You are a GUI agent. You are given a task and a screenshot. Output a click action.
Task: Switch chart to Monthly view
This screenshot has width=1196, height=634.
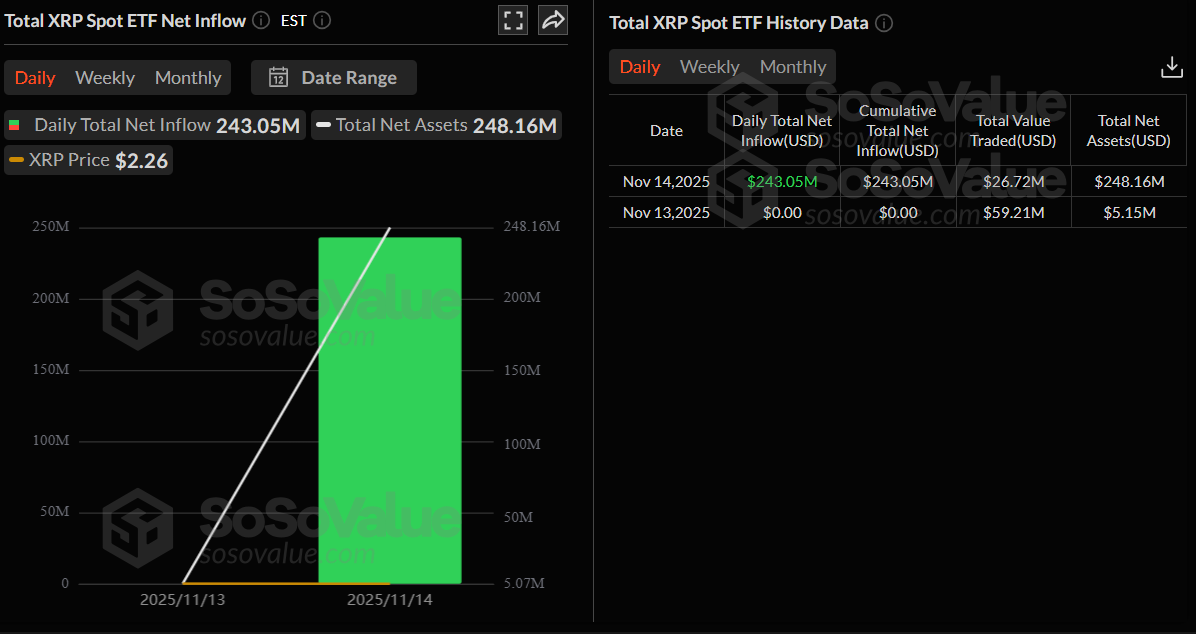click(x=188, y=78)
